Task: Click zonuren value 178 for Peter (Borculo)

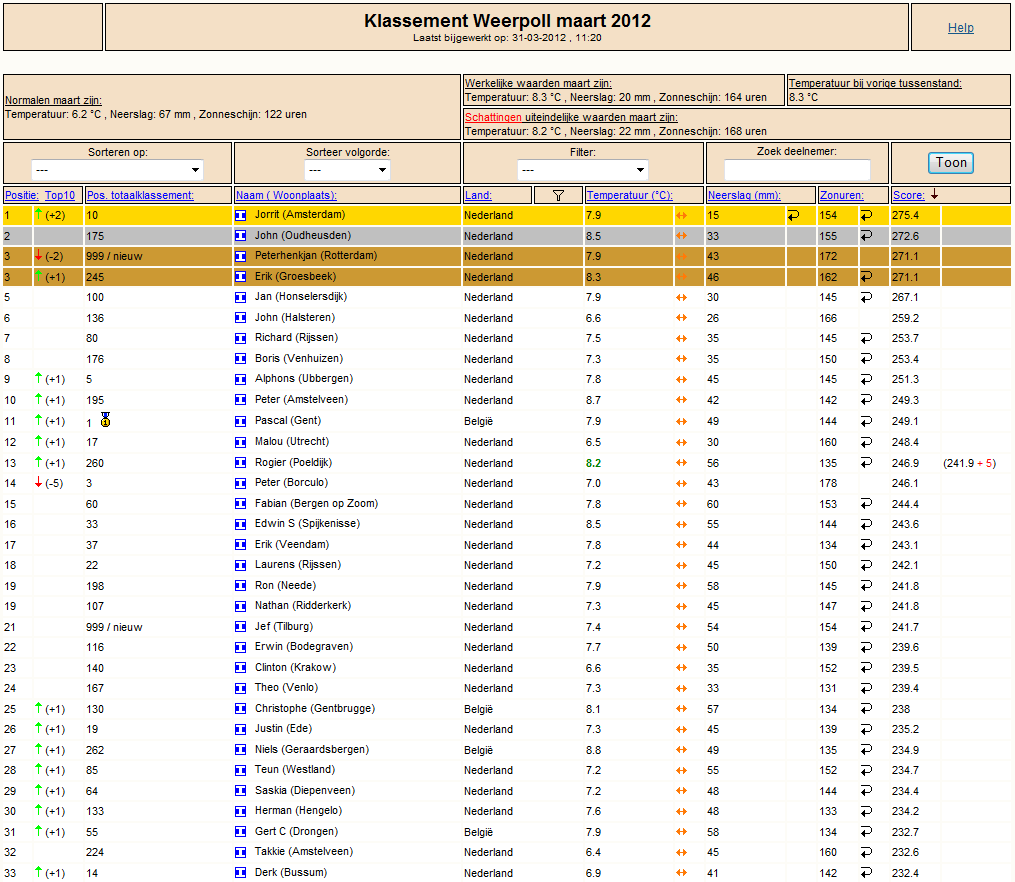Action: point(828,483)
